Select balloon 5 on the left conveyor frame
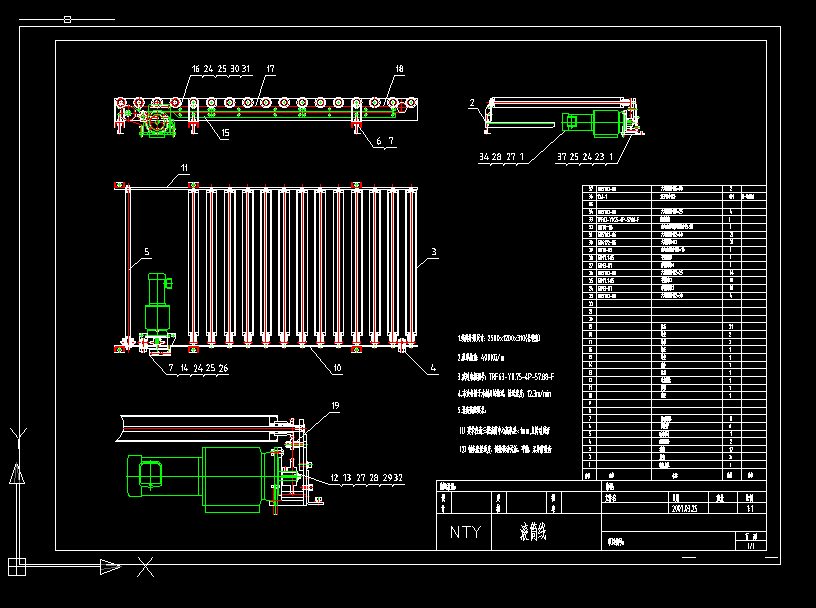The width and height of the screenshot is (816, 608). click(x=145, y=253)
